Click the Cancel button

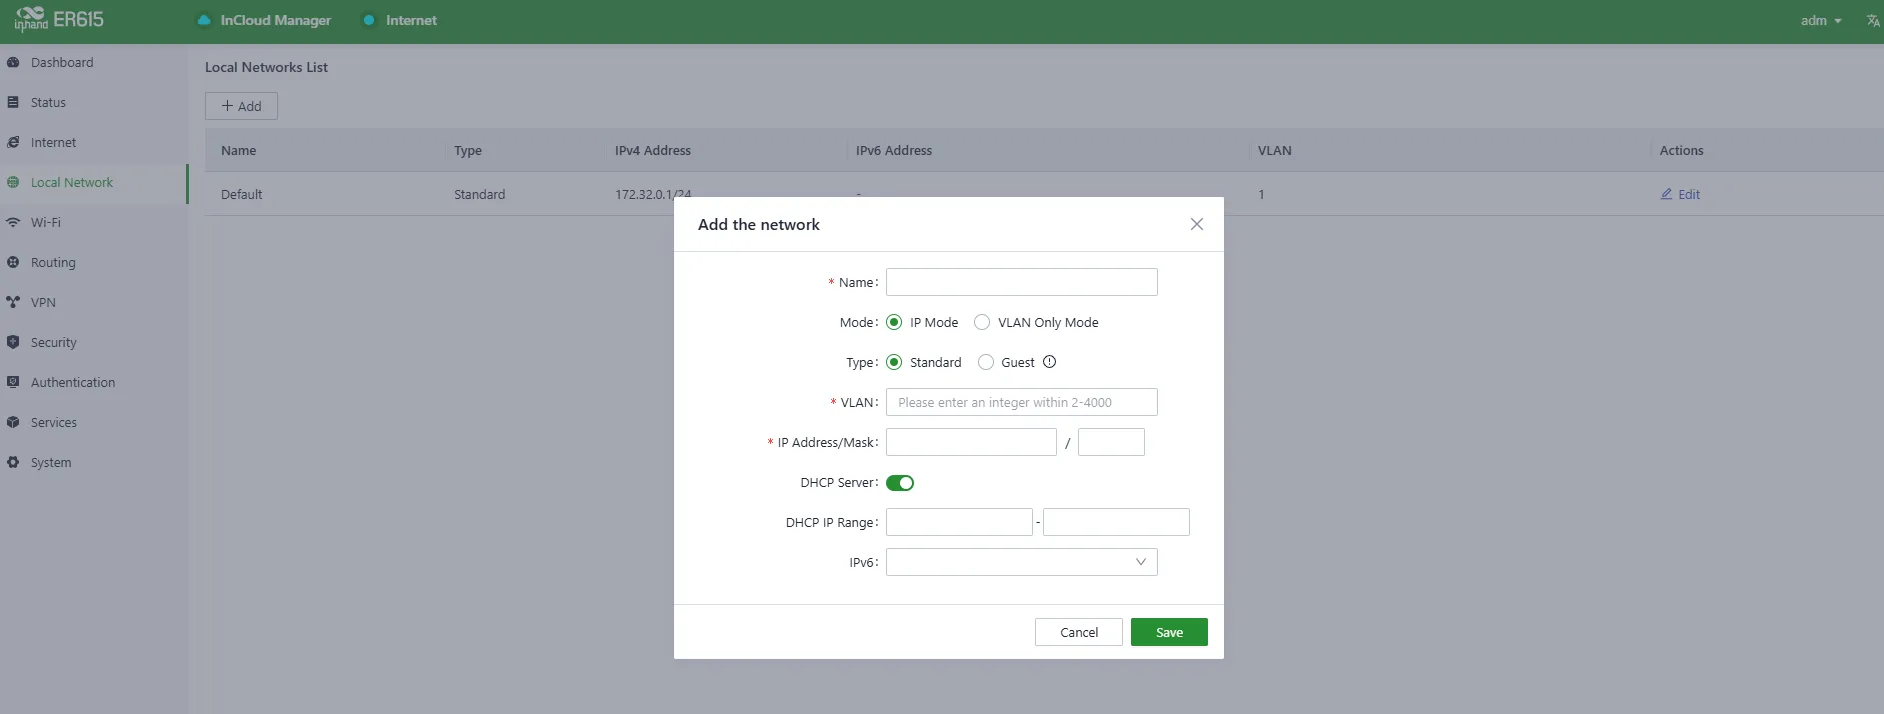point(1079,632)
